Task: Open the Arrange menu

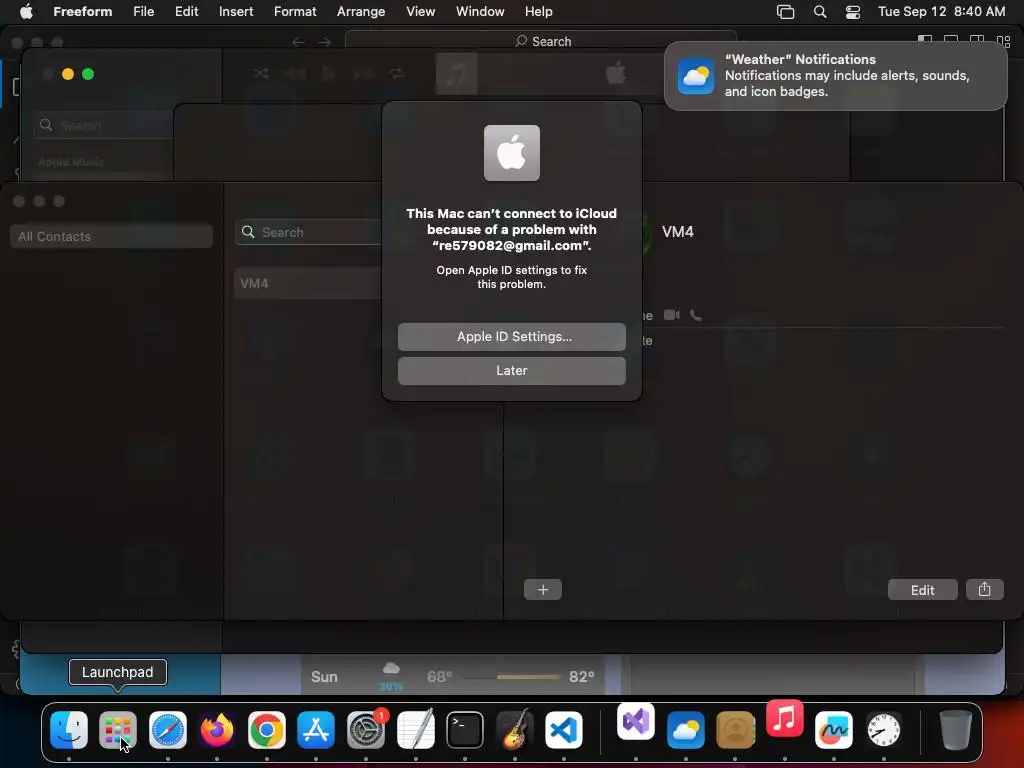Action: pos(361,12)
